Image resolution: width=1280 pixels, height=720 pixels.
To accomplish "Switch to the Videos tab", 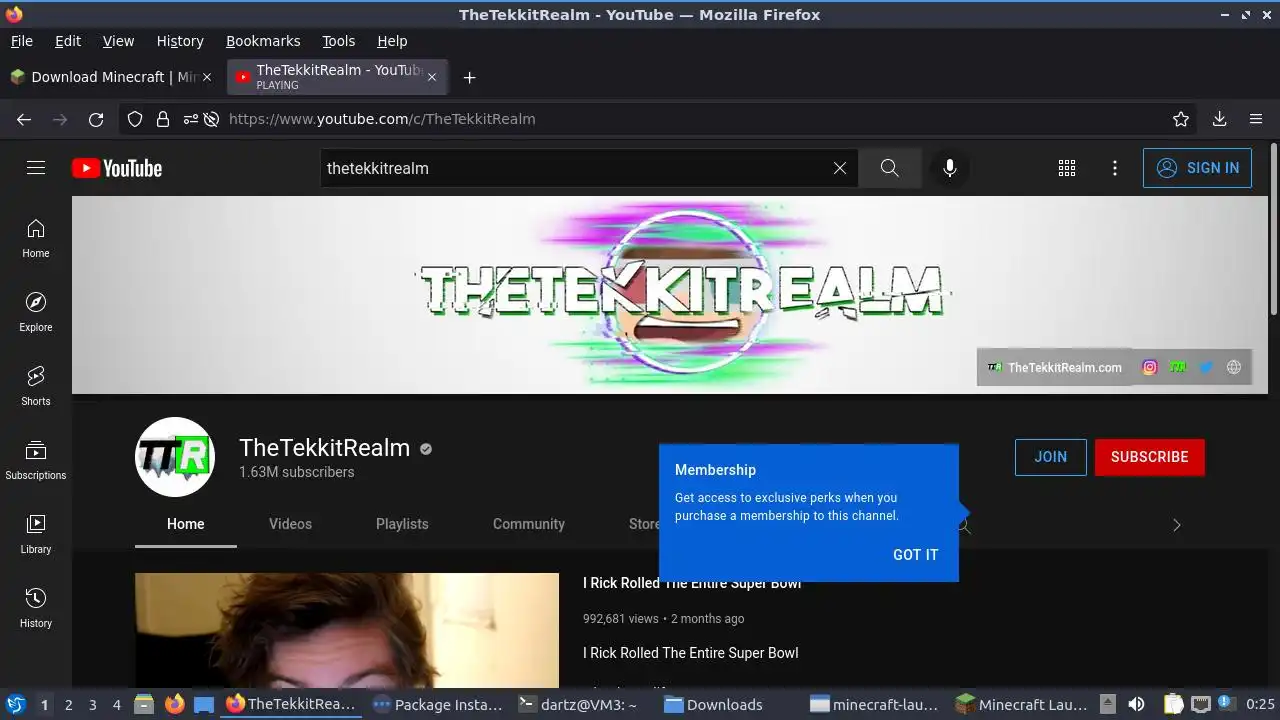I will click(290, 524).
